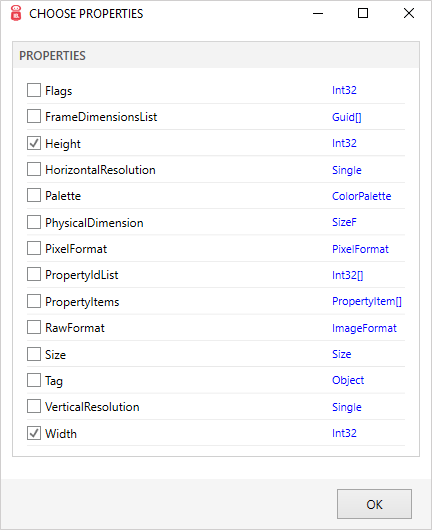Click the PixelFormat type in the blue type column
This screenshot has width=432, height=530.
(x=360, y=249)
